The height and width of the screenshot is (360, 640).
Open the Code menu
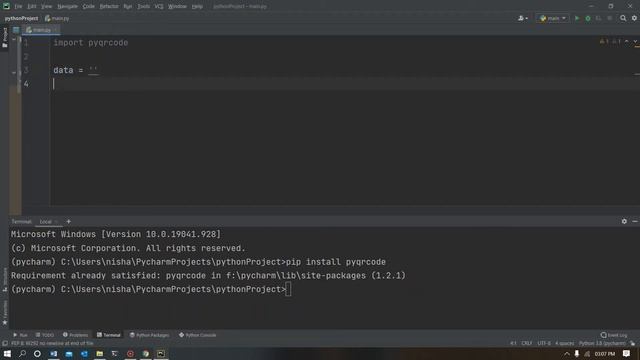coord(89,7)
